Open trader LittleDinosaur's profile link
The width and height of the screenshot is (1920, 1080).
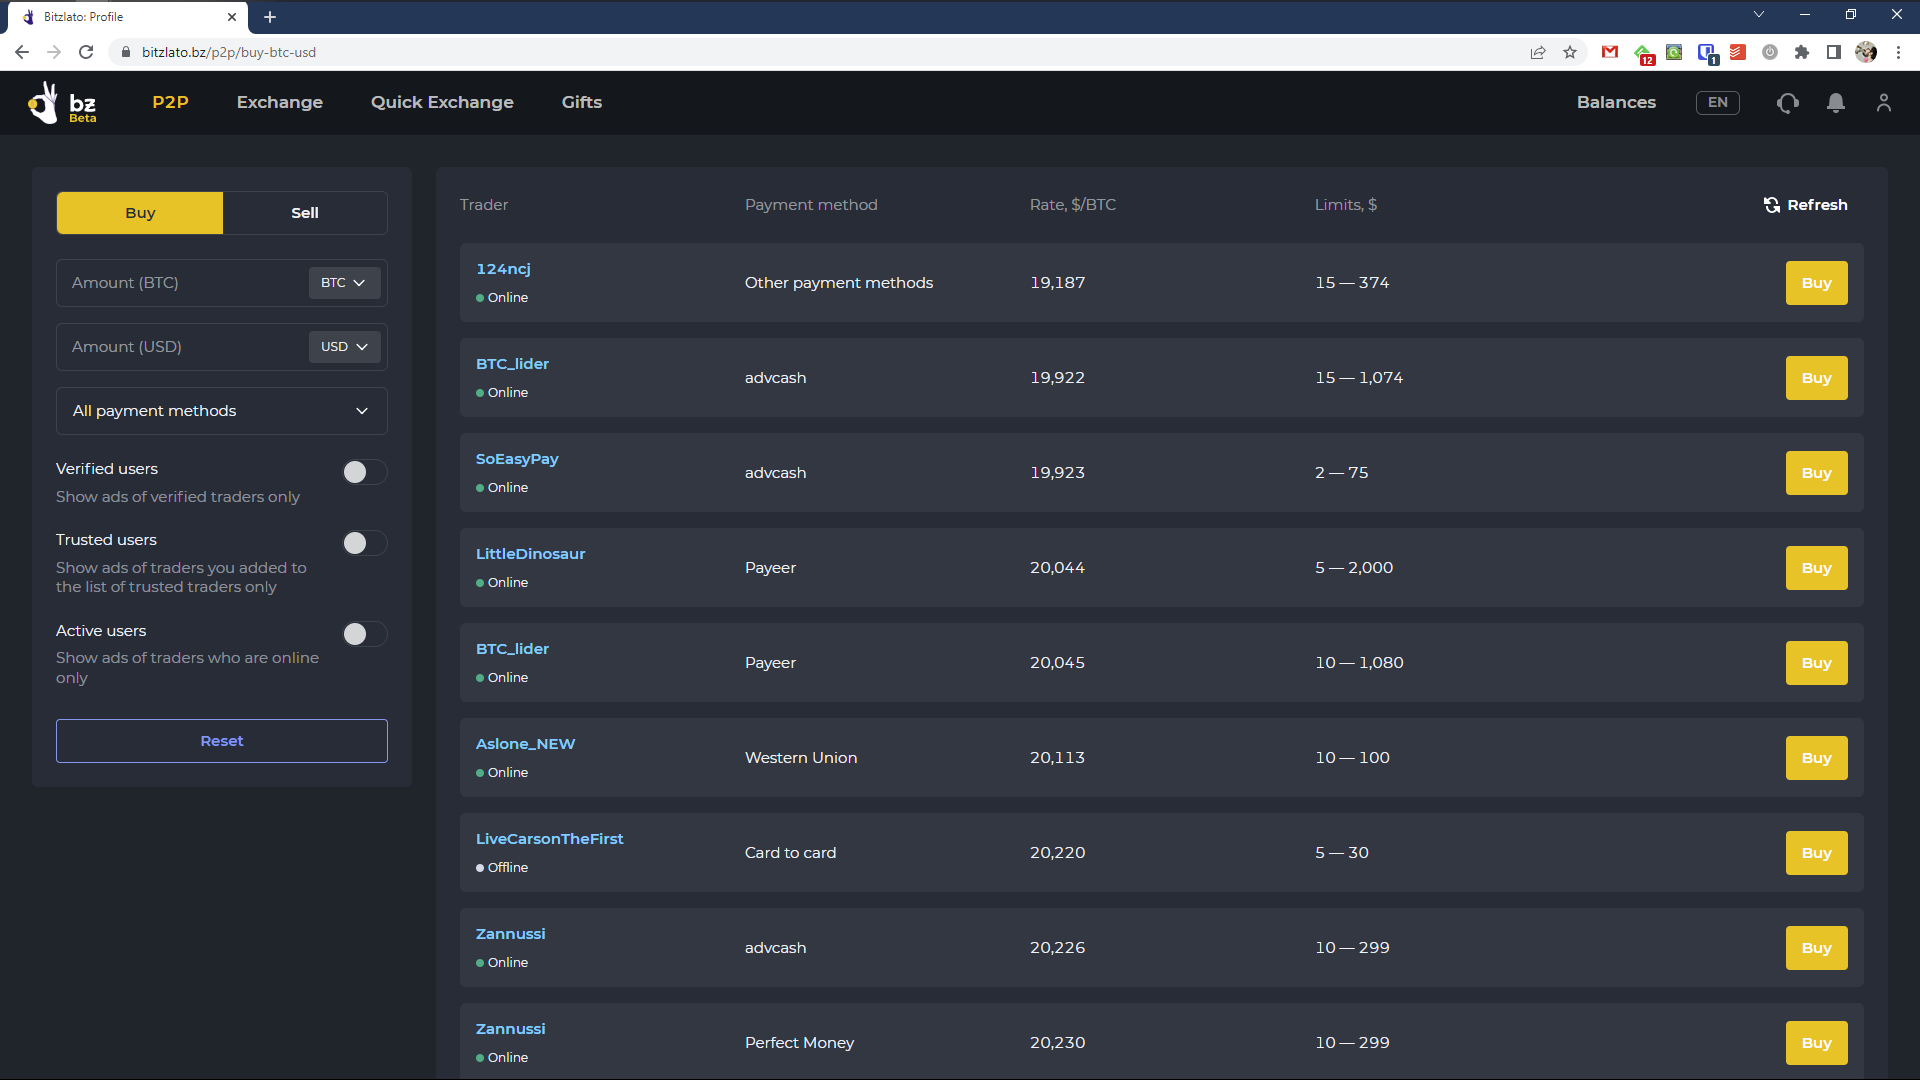click(530, 554)
